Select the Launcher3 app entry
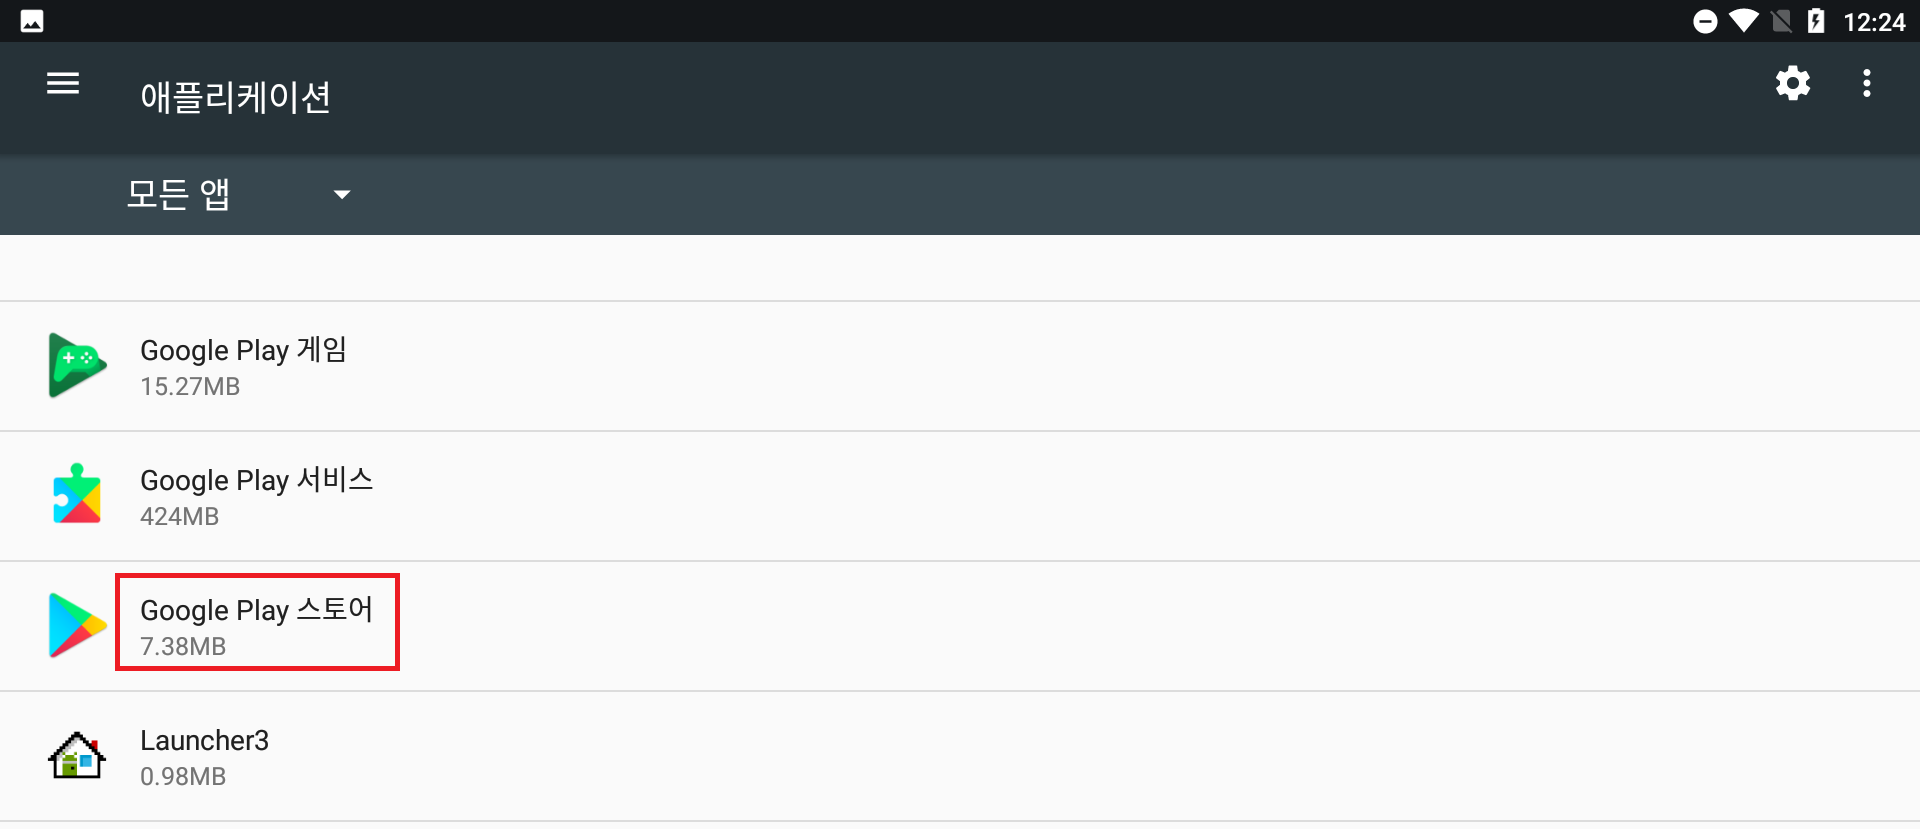 (204, 756)
